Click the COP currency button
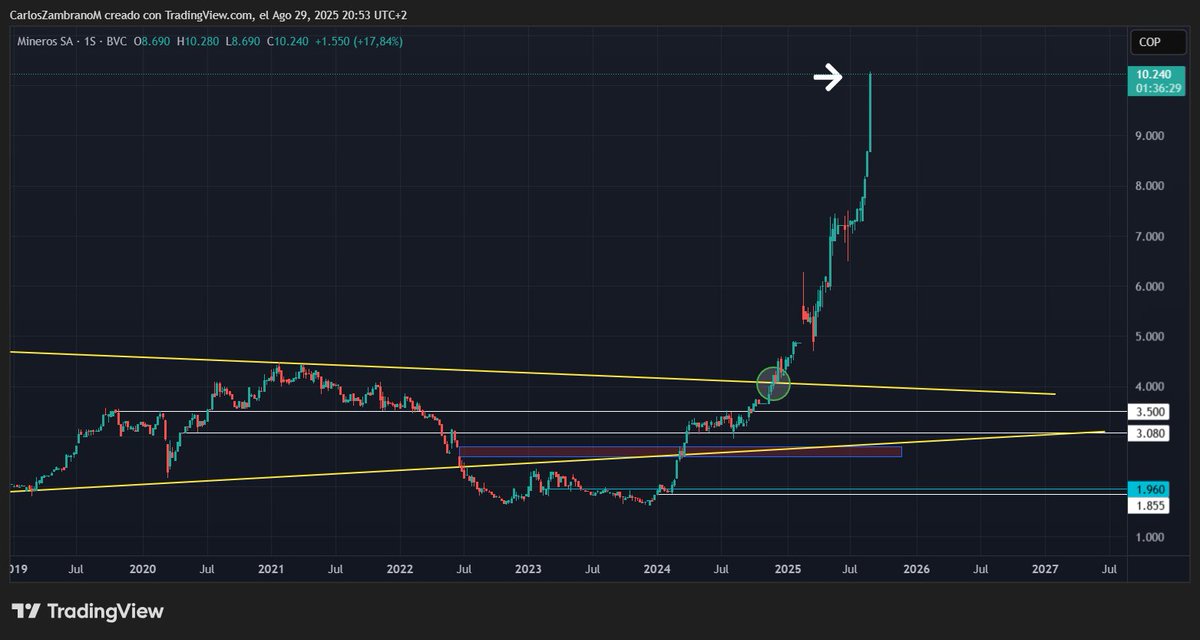 pyautogui.click(x=1157, y=42)
